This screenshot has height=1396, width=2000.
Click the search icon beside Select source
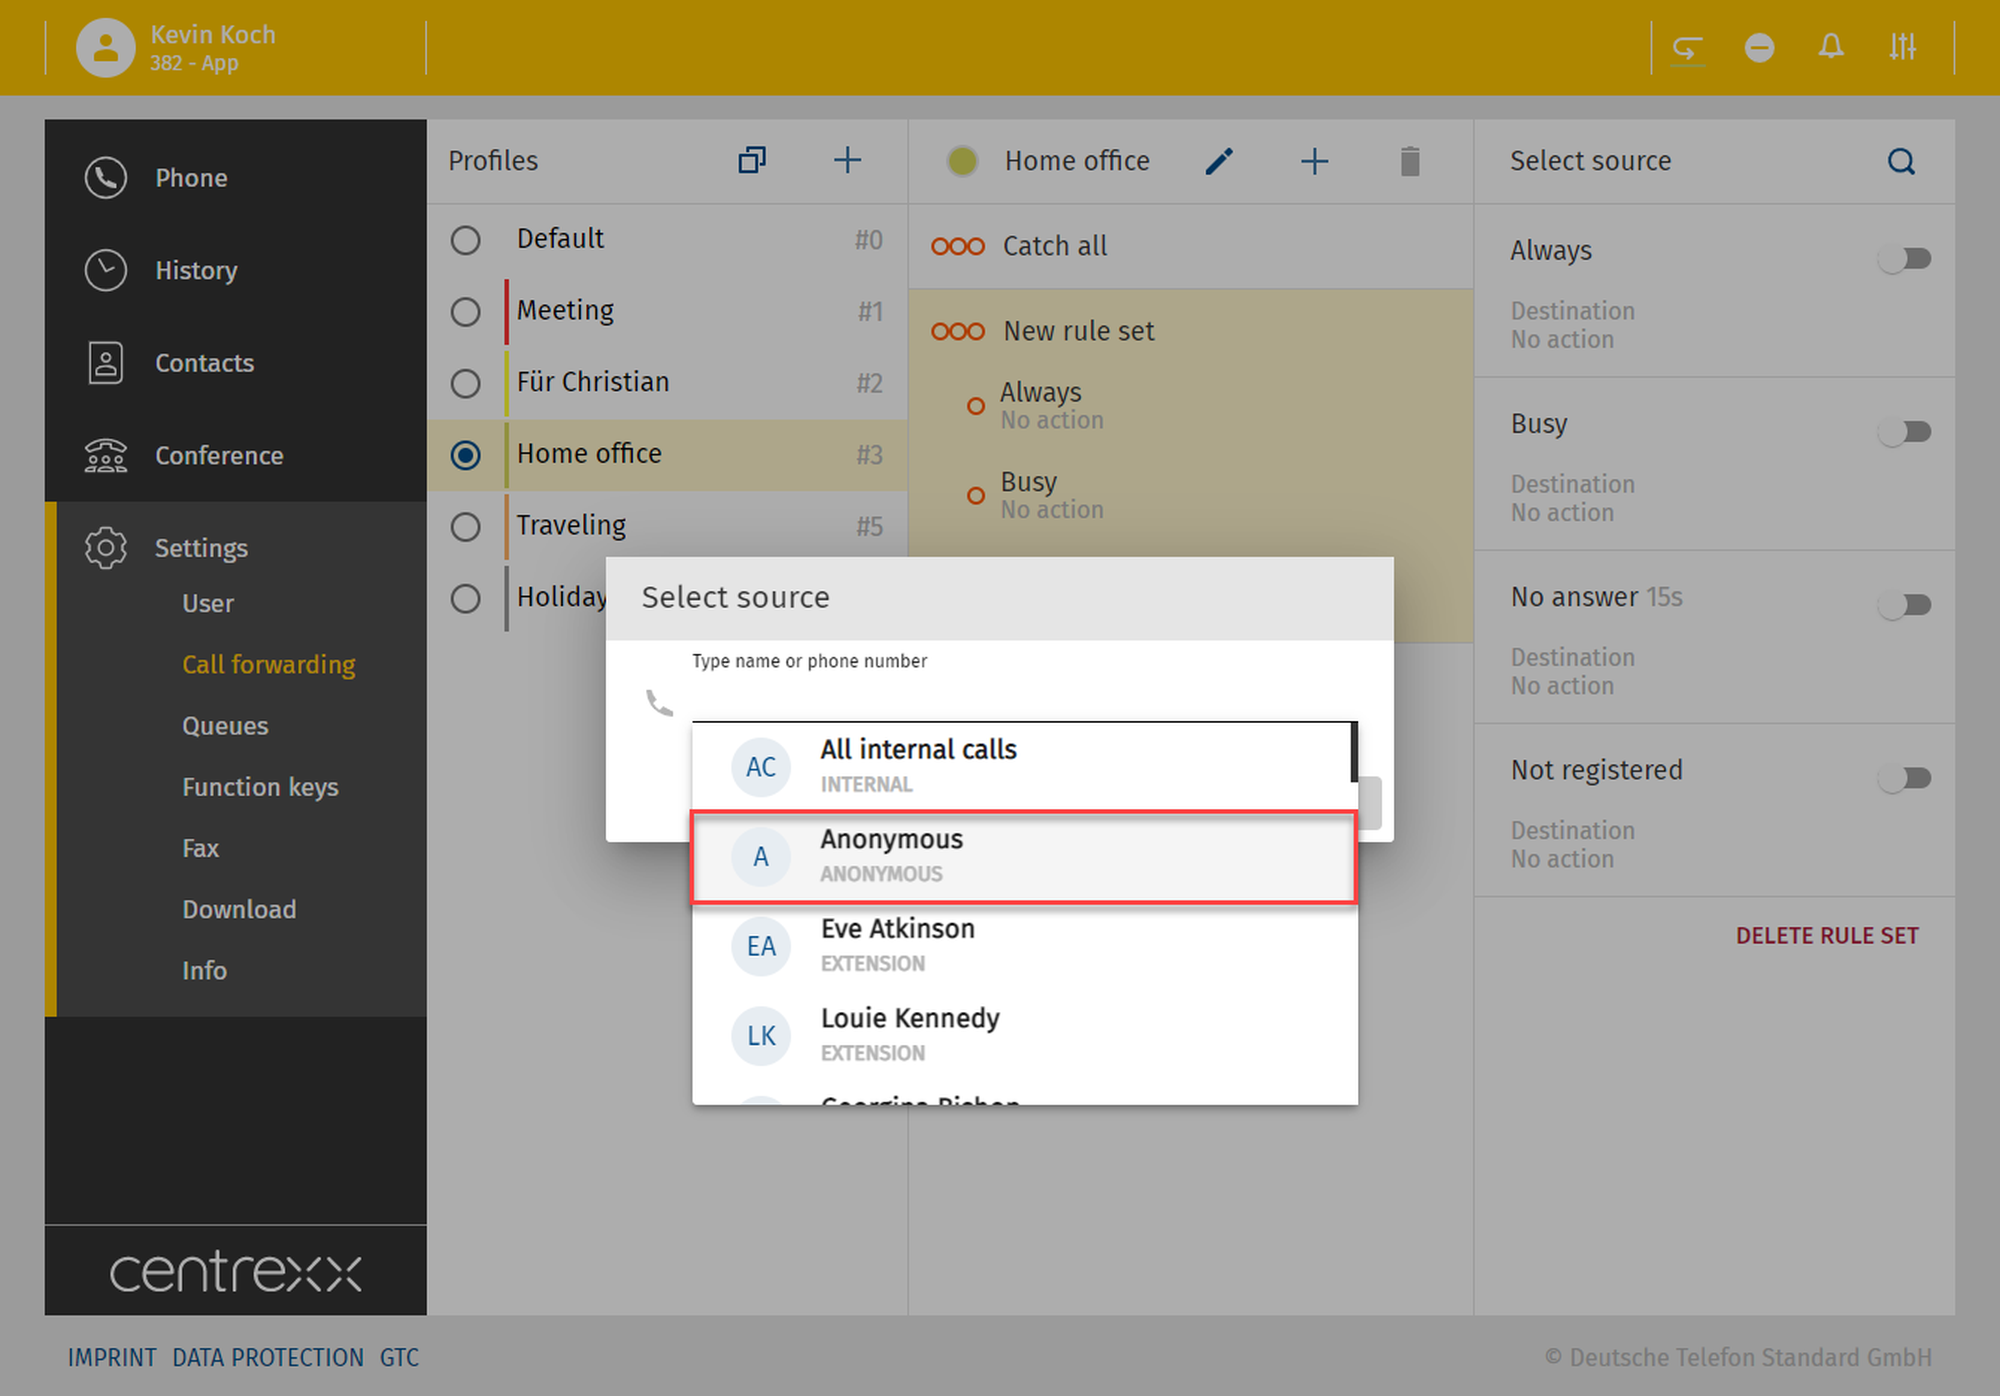(1901, 161)
